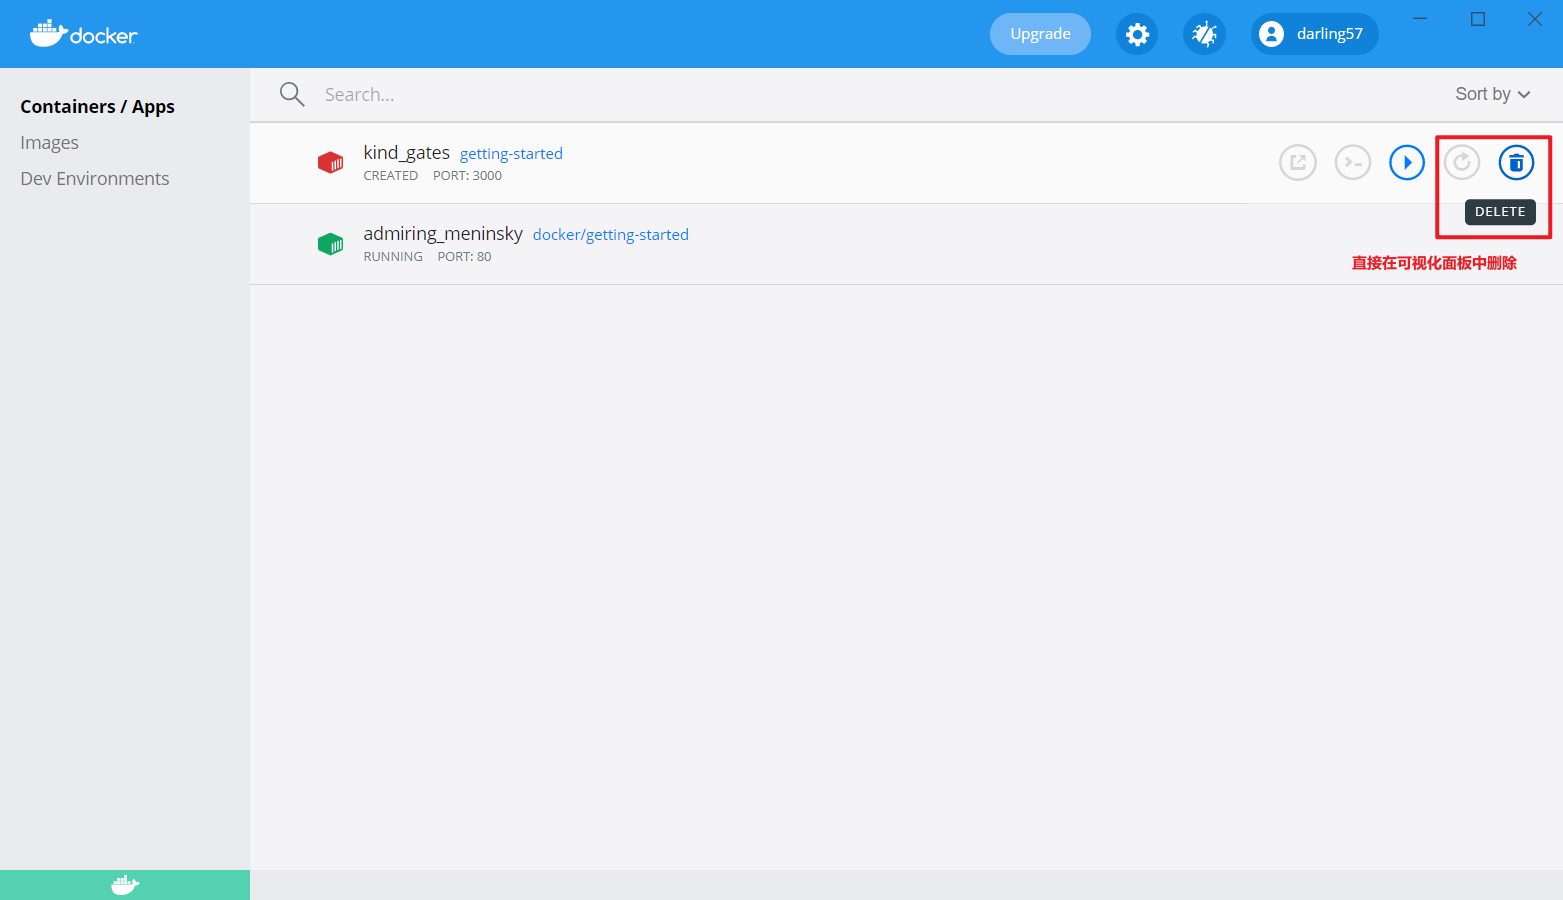1563x900 pixels.
Task: Close the Docker Desktop window
Action: click(x=1535, y=19)
